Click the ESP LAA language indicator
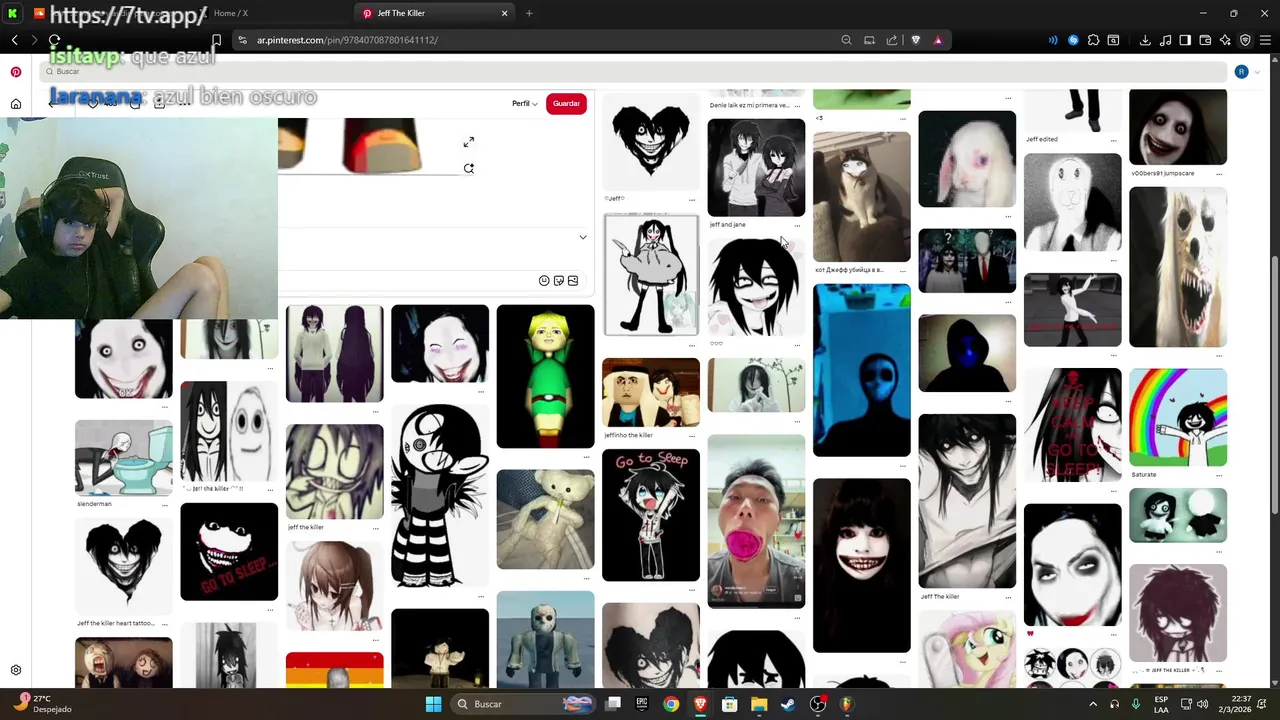1280x720 pixels. point(1161,704)
